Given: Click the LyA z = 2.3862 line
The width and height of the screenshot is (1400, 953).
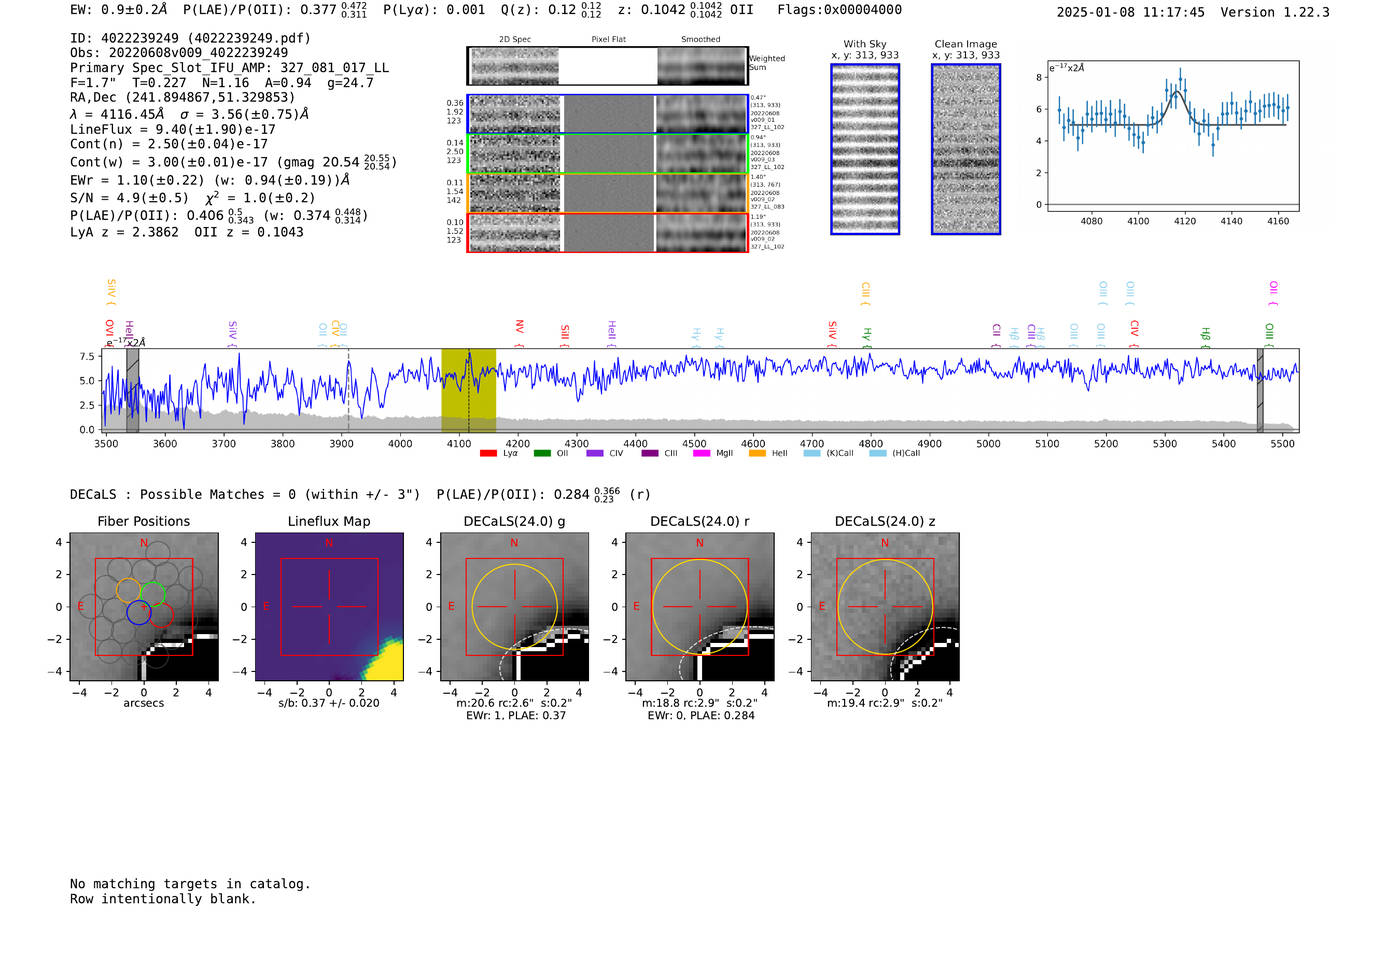Looking at the screenshot, I should click(187, 232).
